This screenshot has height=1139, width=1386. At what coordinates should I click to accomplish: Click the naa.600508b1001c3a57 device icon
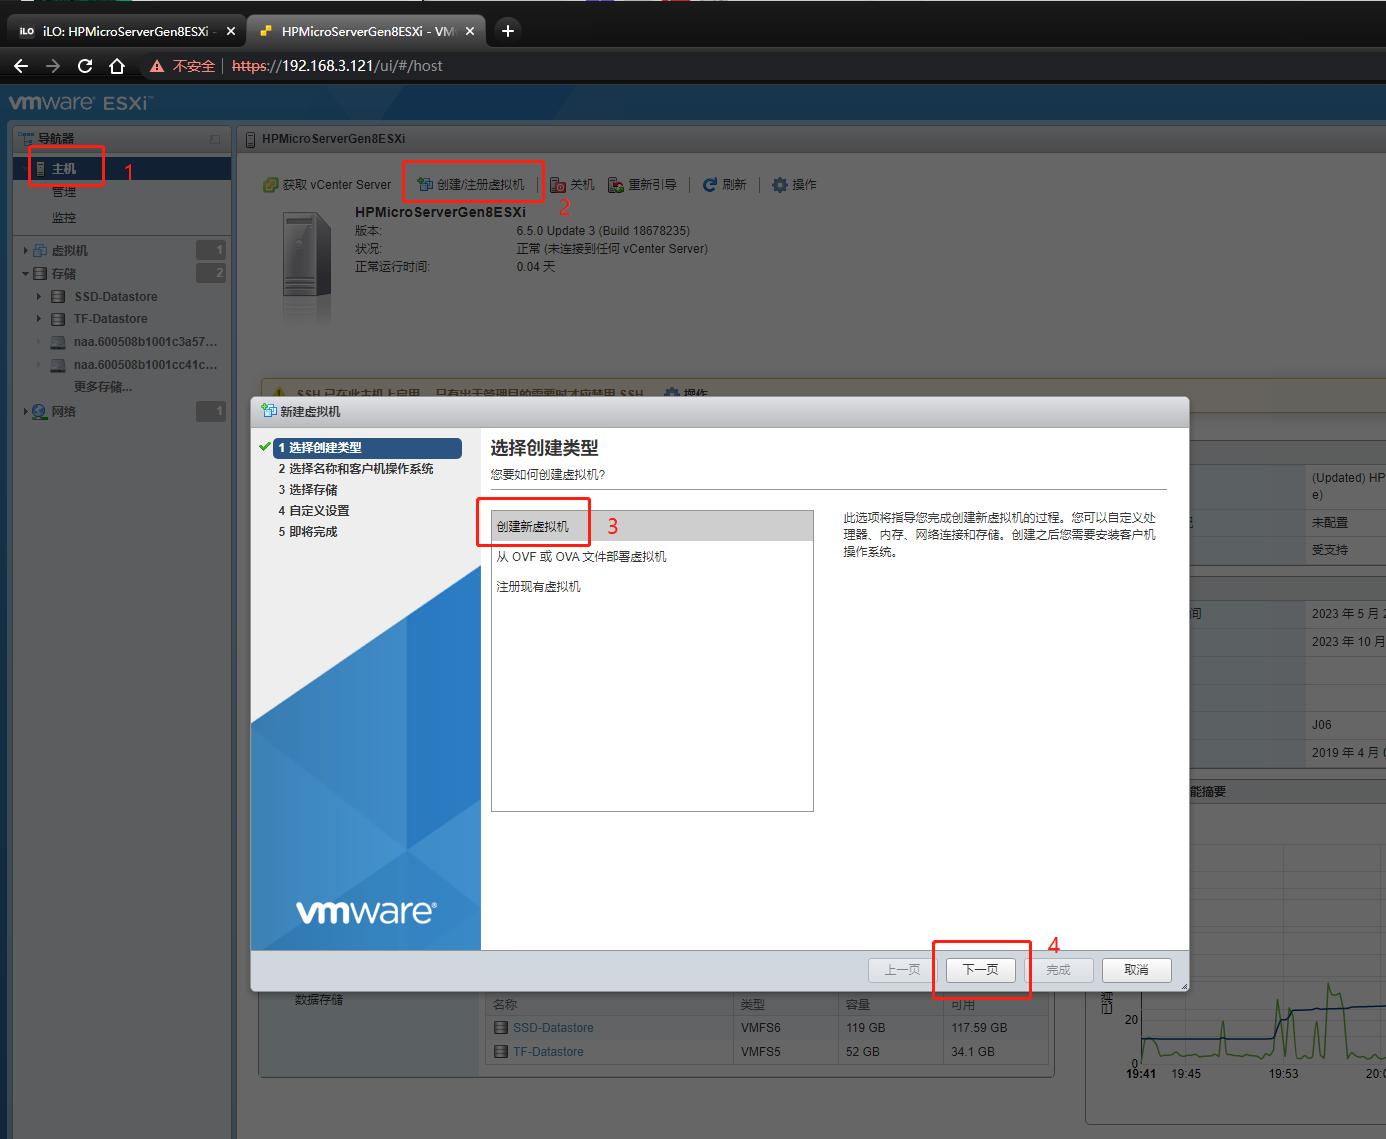coord(58,342)
